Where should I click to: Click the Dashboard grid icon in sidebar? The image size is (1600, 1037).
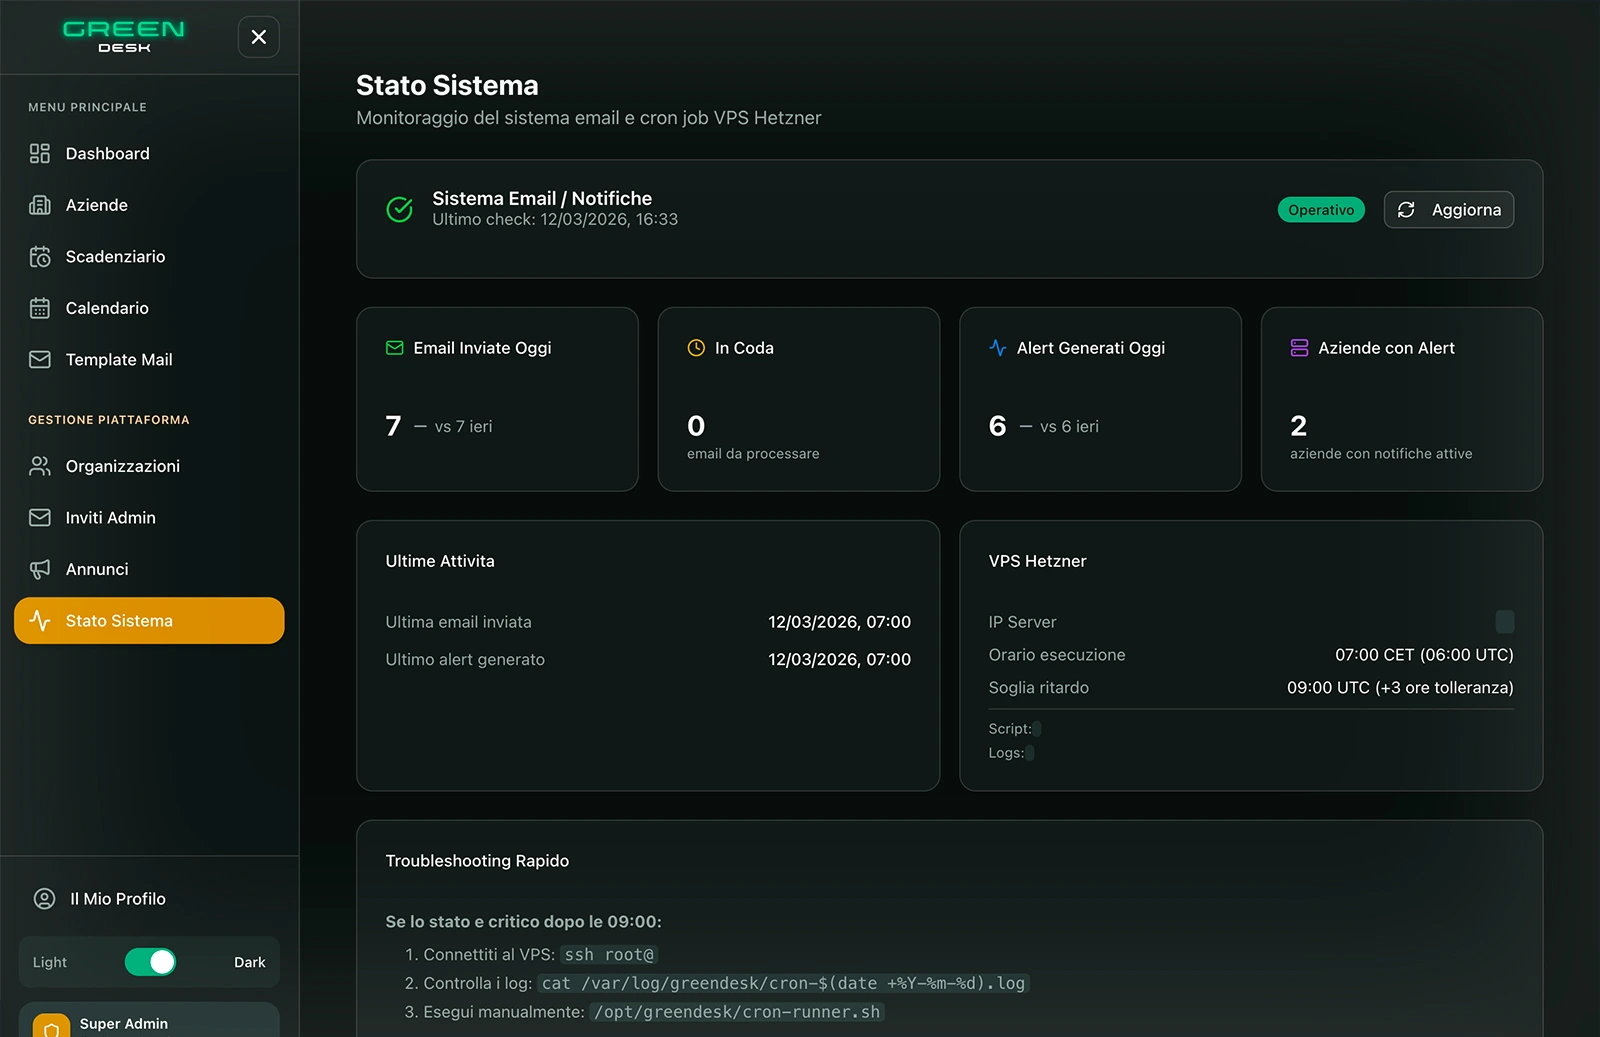click(x=40, y=153)
